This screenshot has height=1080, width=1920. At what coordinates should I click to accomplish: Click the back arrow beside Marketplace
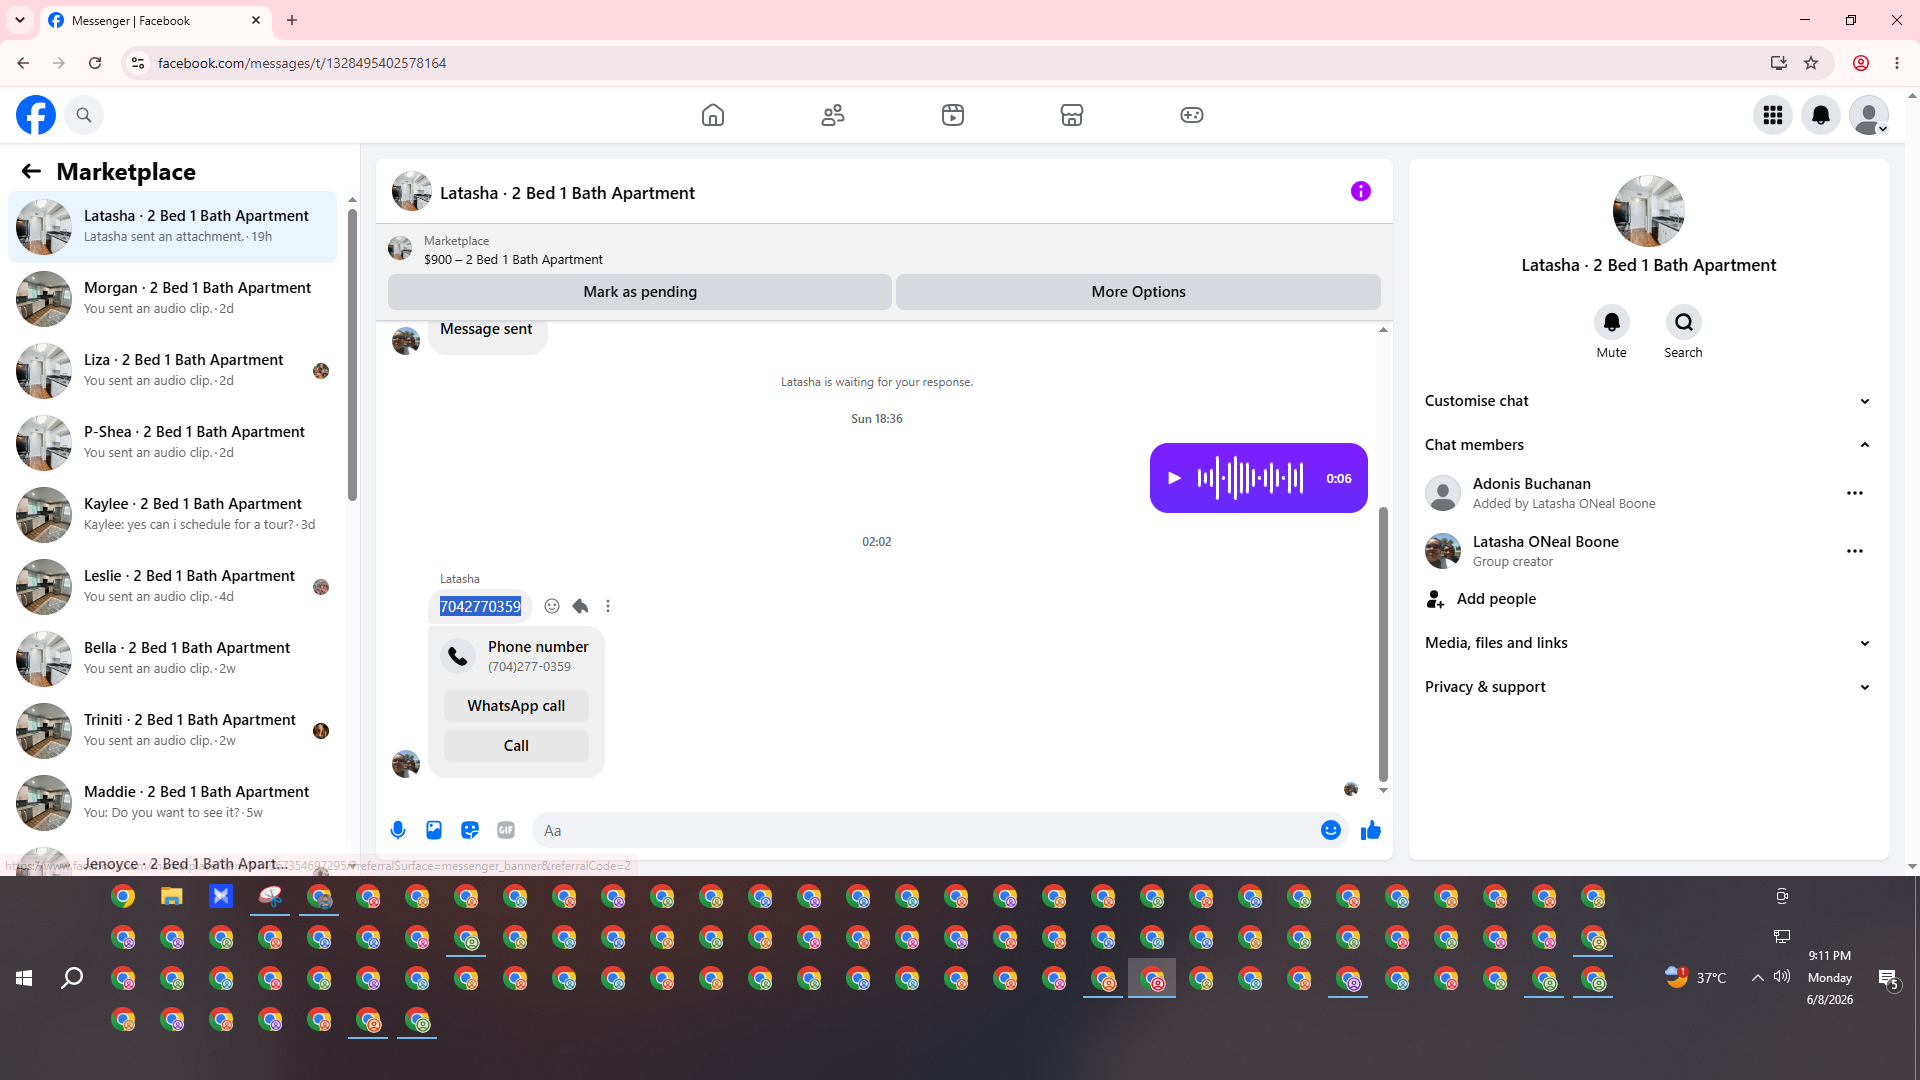31,172
